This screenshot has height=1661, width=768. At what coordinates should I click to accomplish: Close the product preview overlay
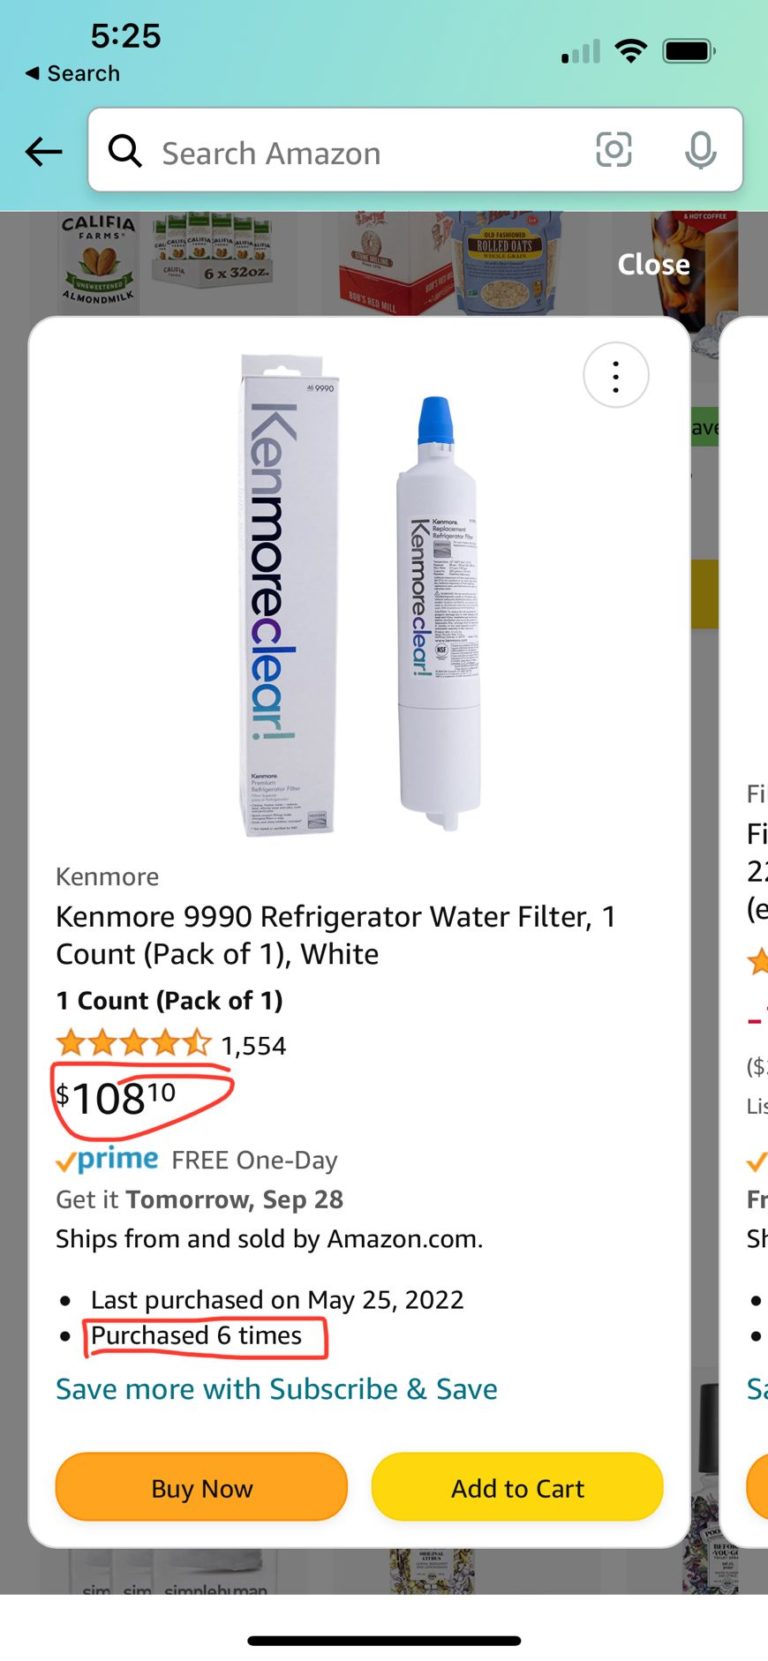653,264
